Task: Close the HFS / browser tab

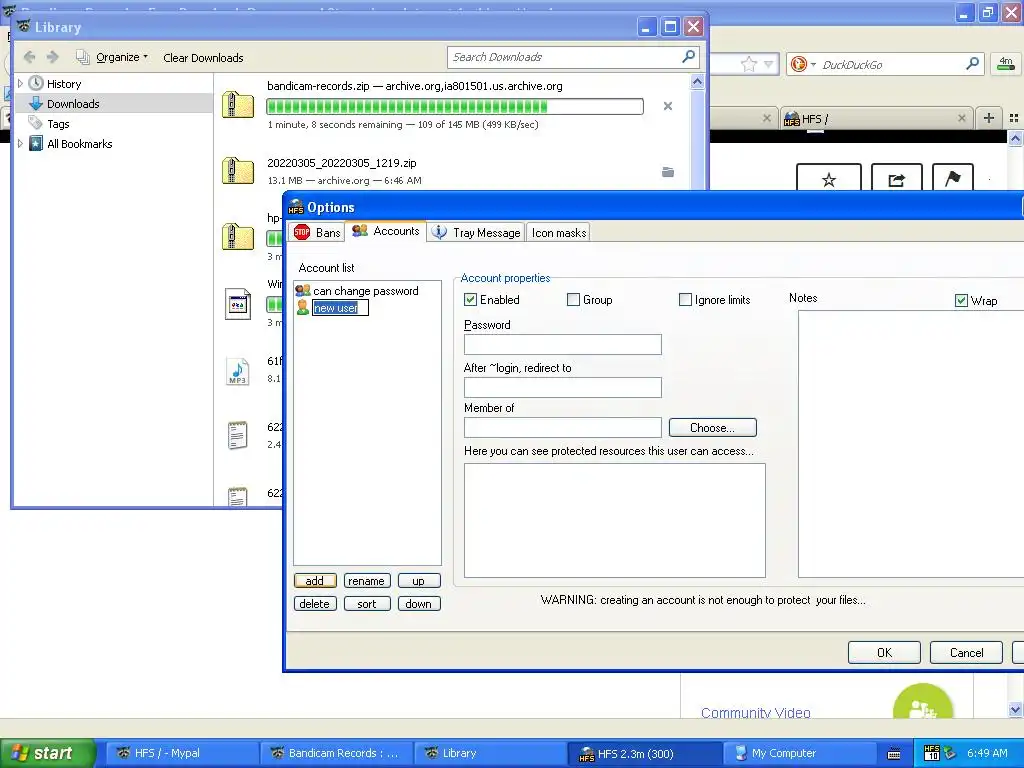Action: tap(961, 118)
